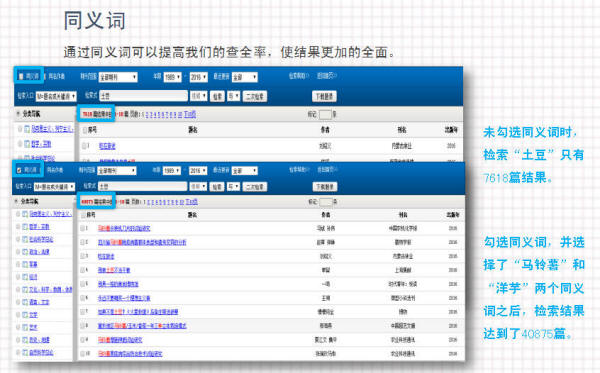The width and height of the screenshot is (600, 373).
Task: Click the 标记 number box in upper results bar
Action: tap(325, 114)
